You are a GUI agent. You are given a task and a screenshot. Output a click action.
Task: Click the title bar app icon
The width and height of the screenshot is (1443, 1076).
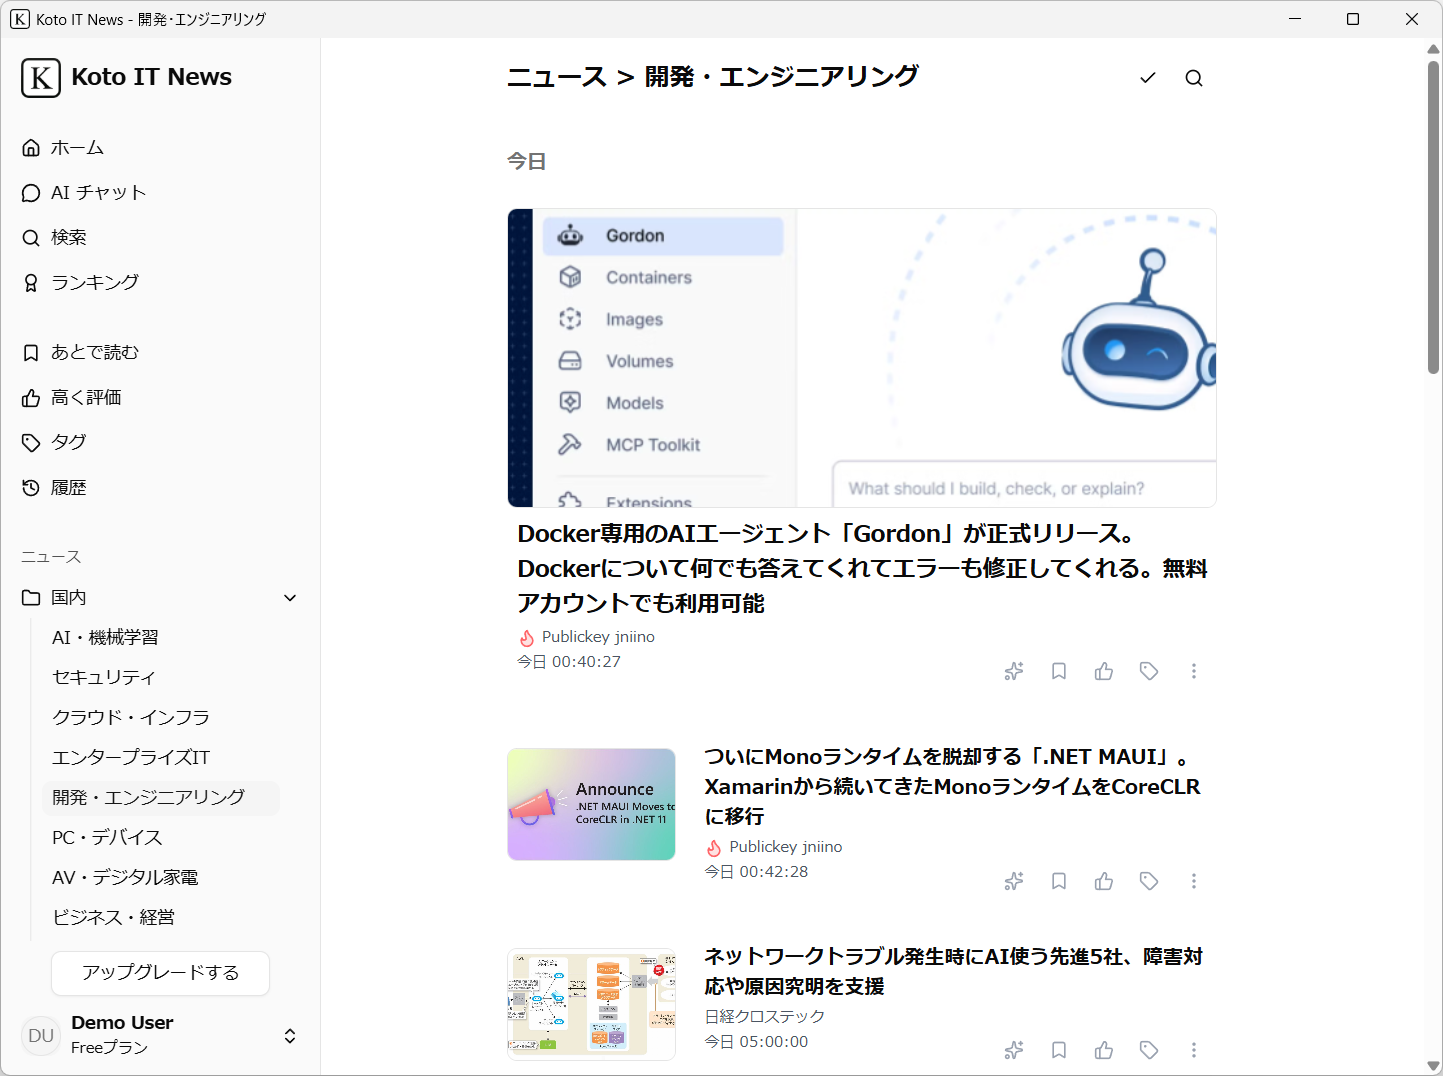click(x=20, y=19)
